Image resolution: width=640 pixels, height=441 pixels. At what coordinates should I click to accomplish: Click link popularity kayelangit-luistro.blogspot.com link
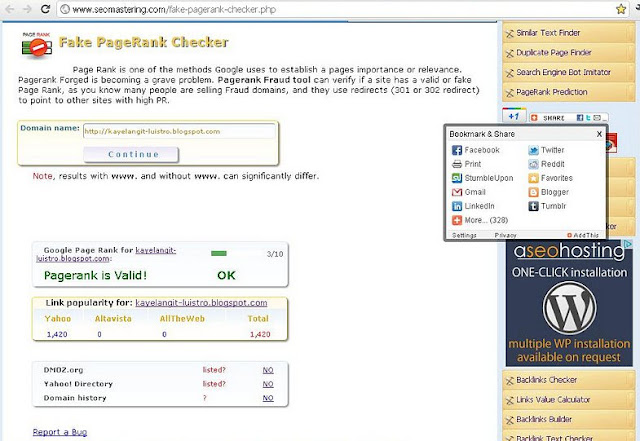click(201, 303)
